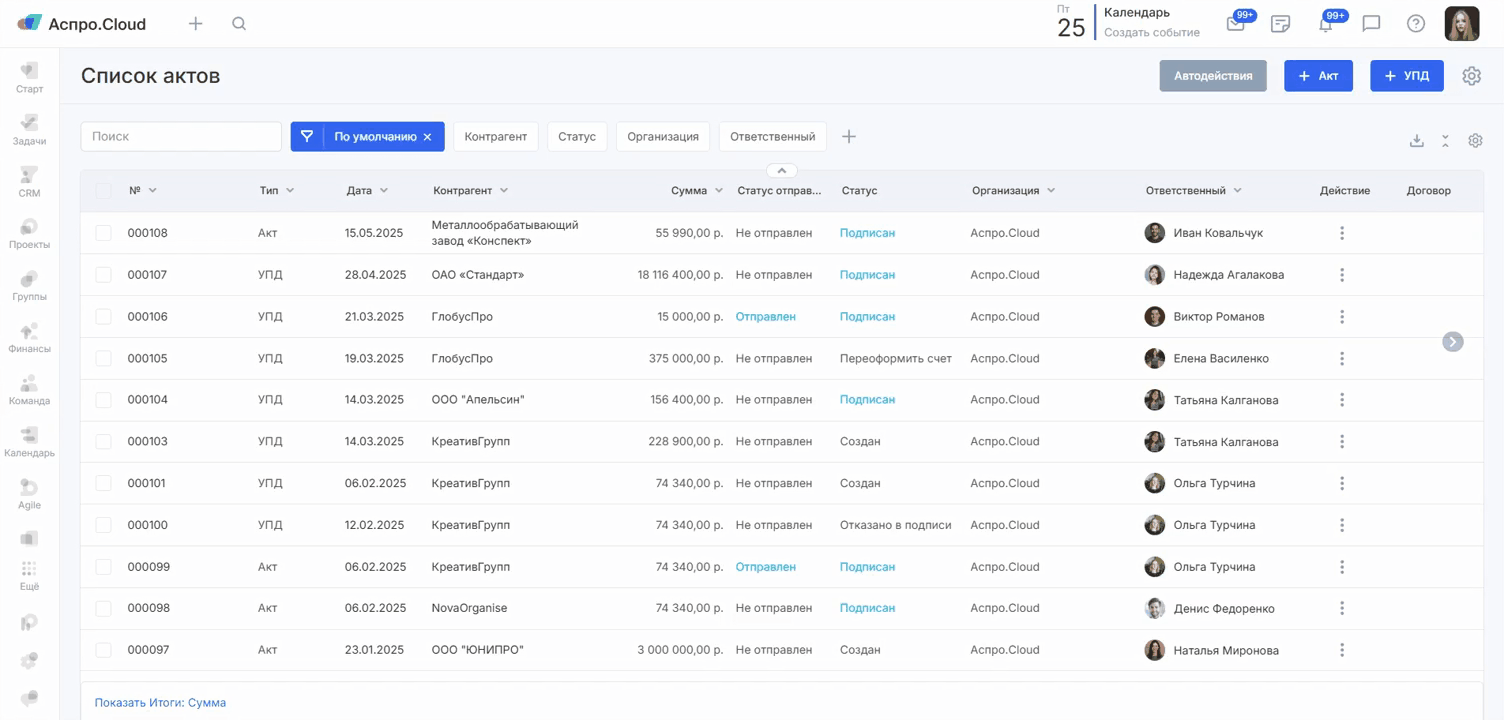Open the search magnifier in top bar

tap(239, 24)
